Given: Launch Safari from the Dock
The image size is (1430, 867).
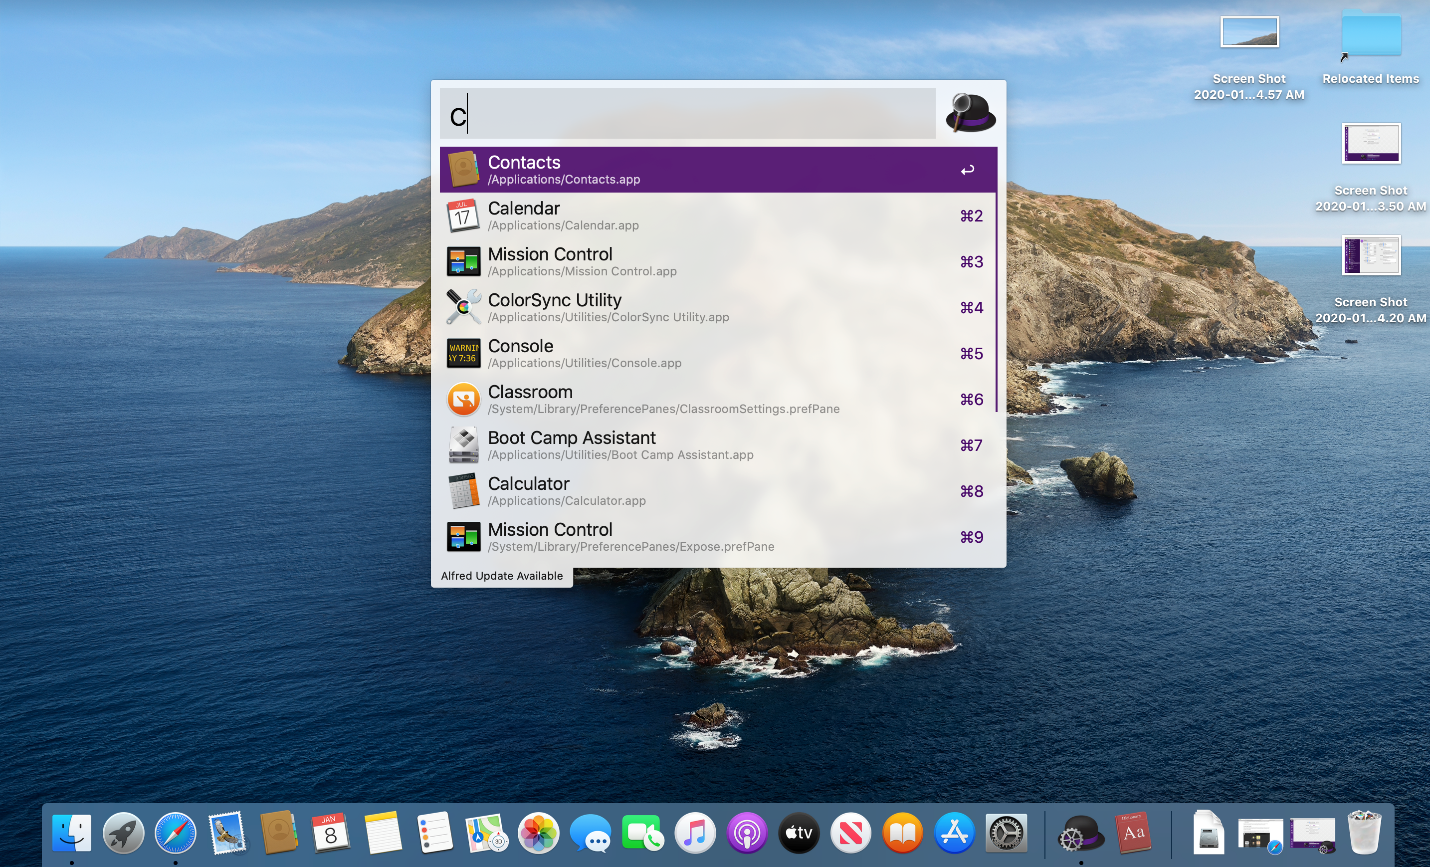Looking at the screenshot, I should 176,832.
